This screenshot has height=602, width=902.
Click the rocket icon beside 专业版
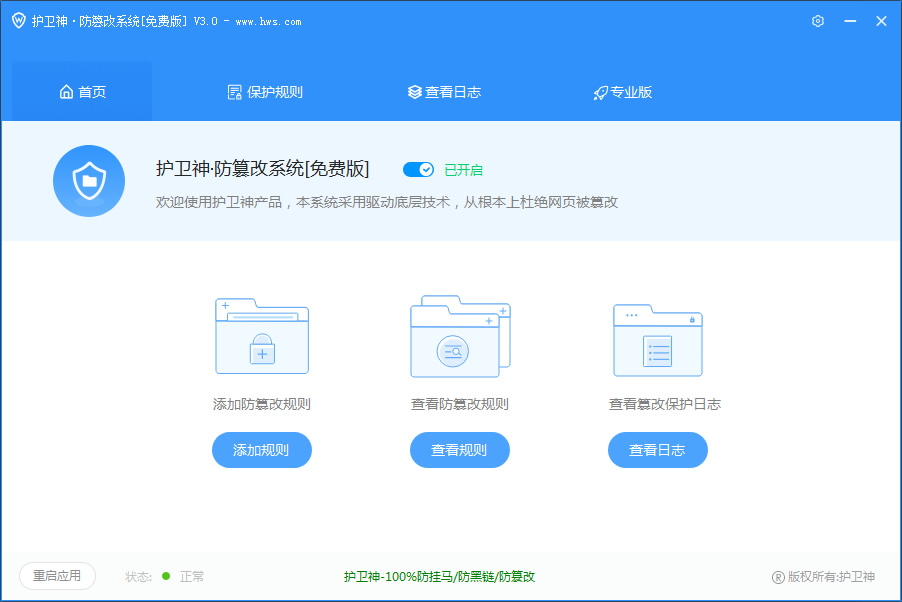coord(599,91)
